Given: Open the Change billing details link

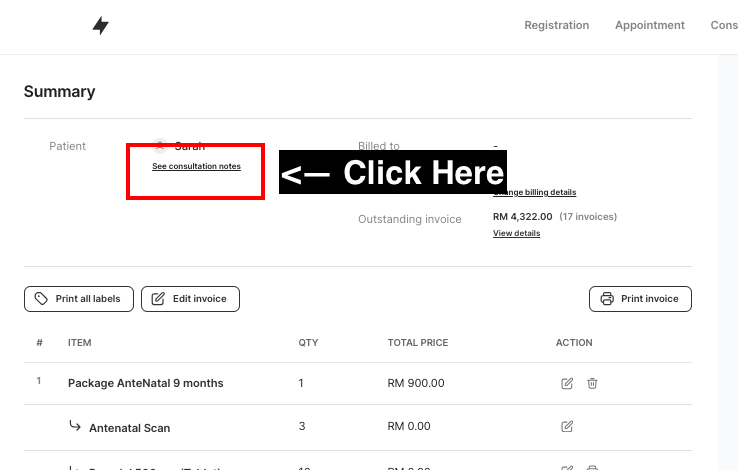Looking at the screenshot, I should tap(535, 192).
